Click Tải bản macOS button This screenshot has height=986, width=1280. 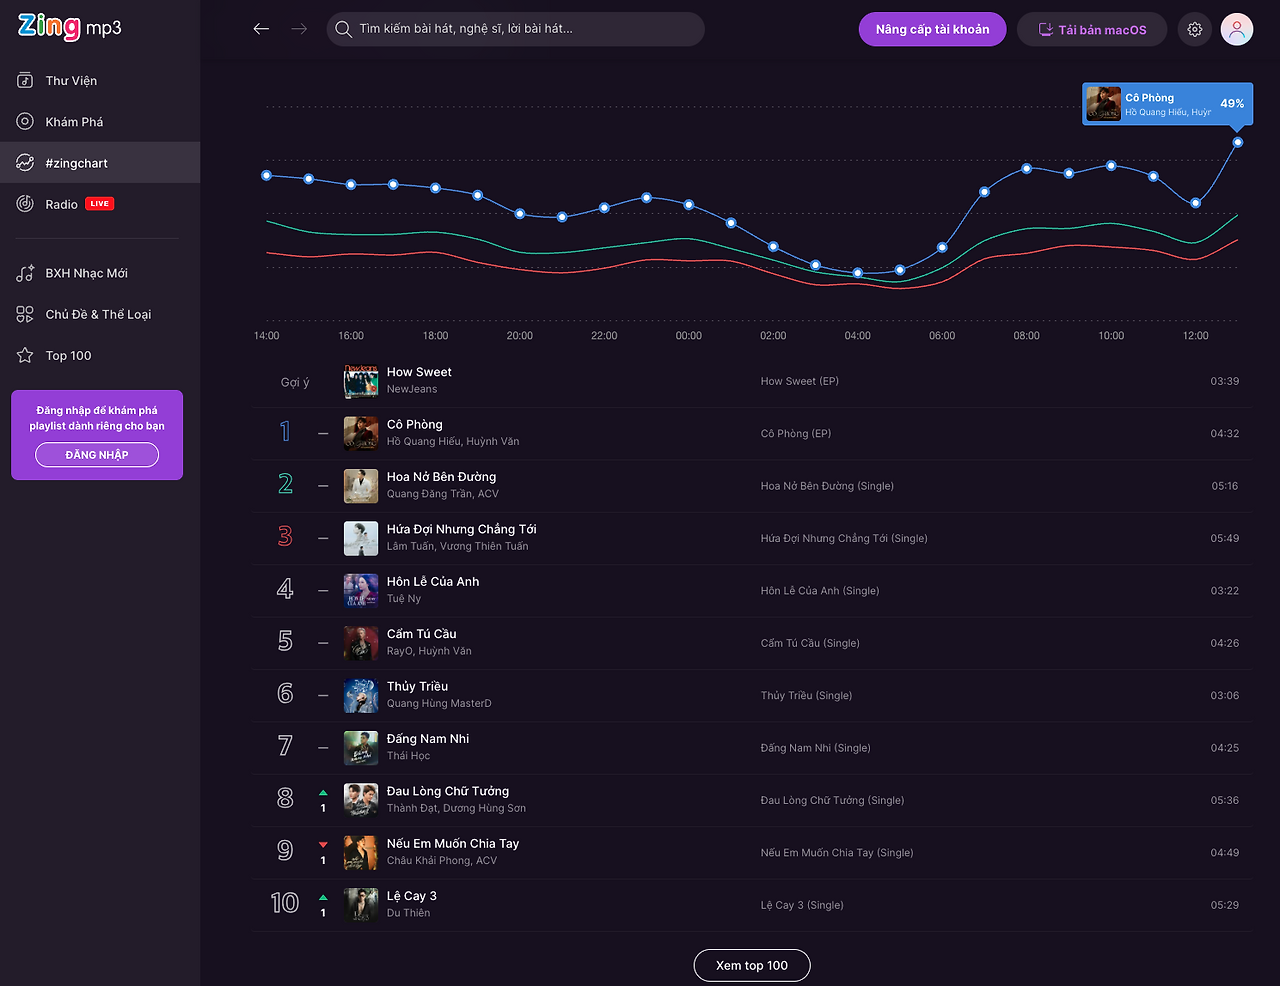point(1092,29)
